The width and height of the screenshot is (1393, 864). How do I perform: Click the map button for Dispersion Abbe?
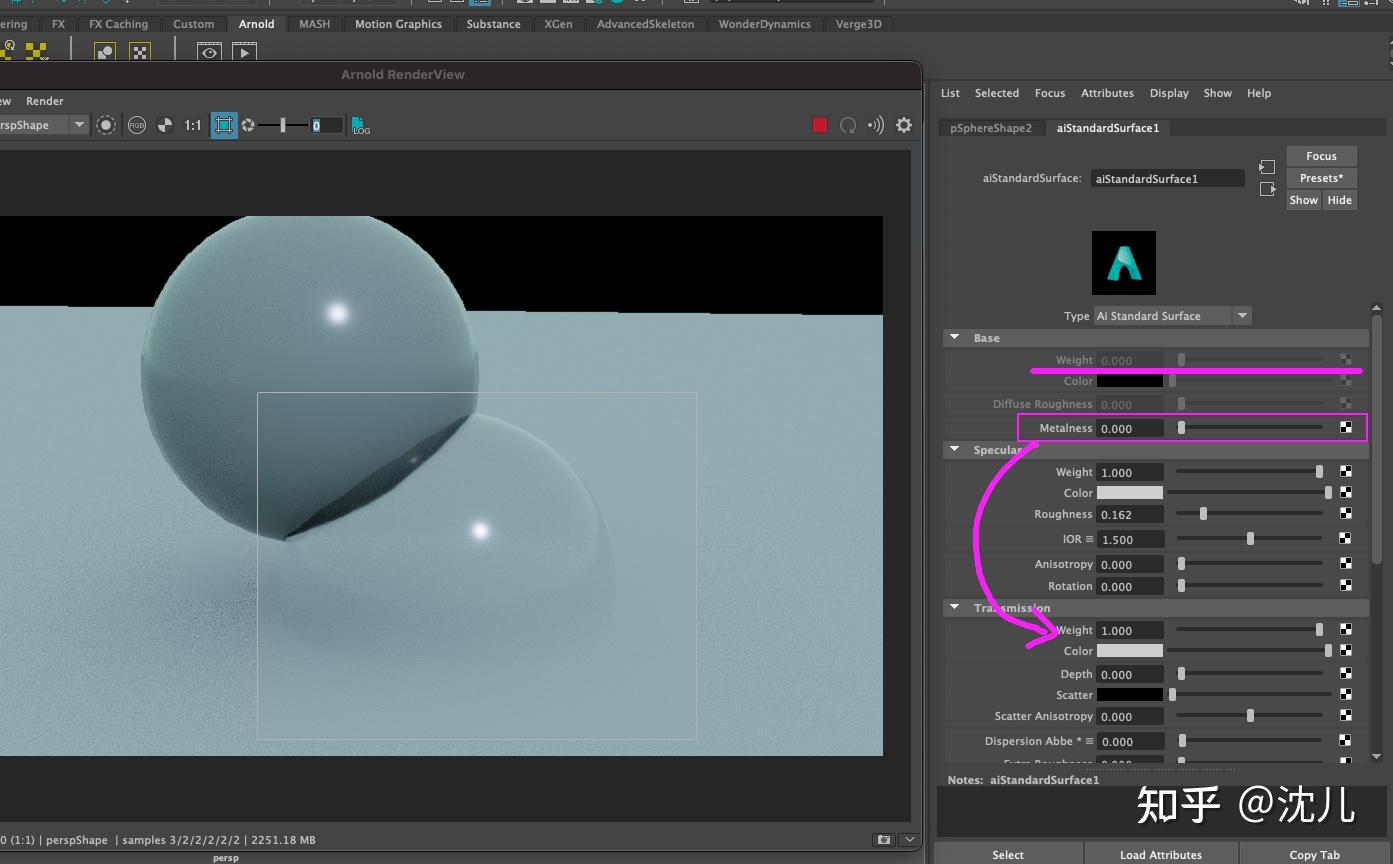(1346, 741)
